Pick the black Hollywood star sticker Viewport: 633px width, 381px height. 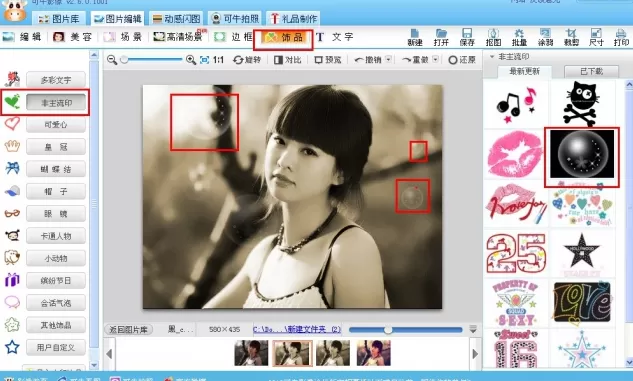(x=581, y=251)
